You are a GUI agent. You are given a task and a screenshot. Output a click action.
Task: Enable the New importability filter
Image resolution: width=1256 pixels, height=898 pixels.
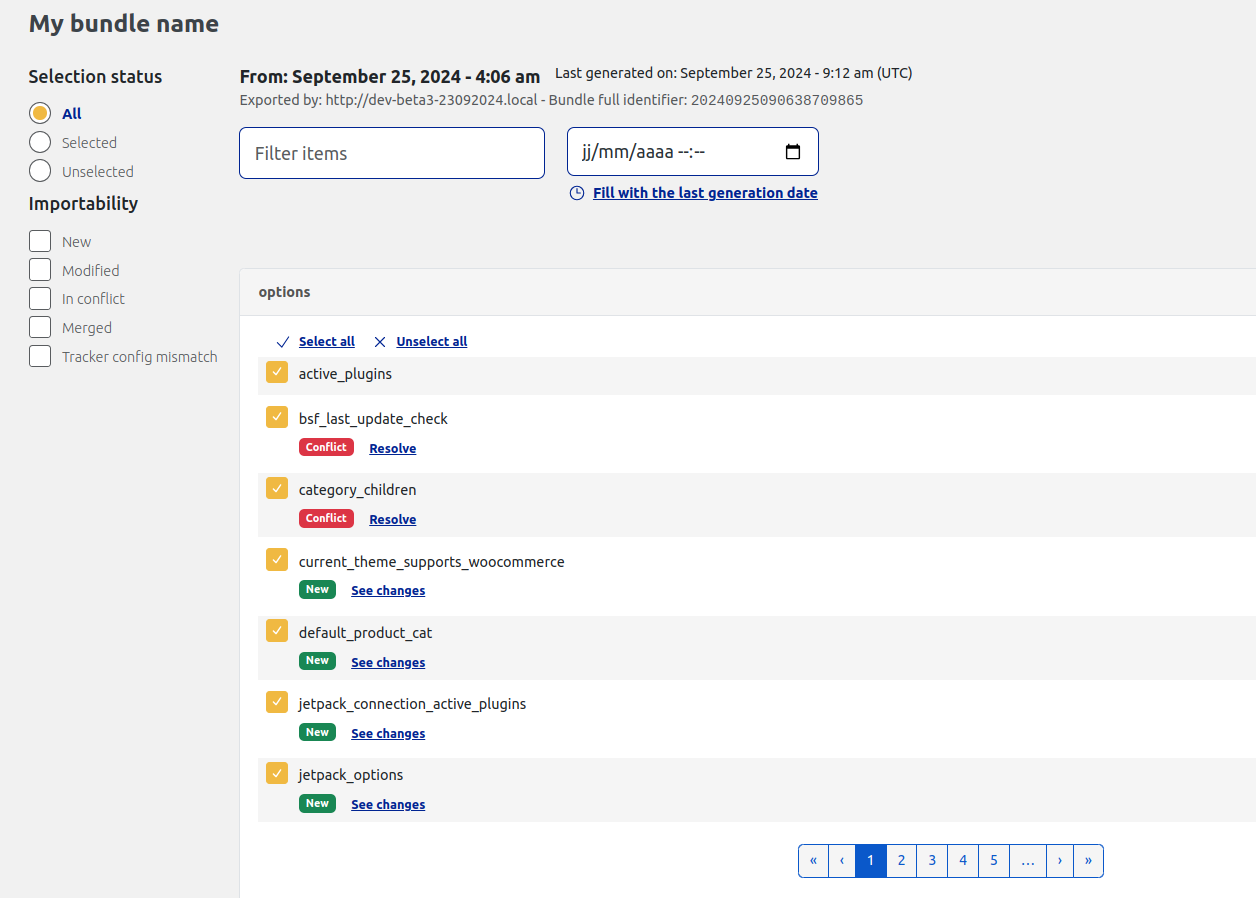40,241
